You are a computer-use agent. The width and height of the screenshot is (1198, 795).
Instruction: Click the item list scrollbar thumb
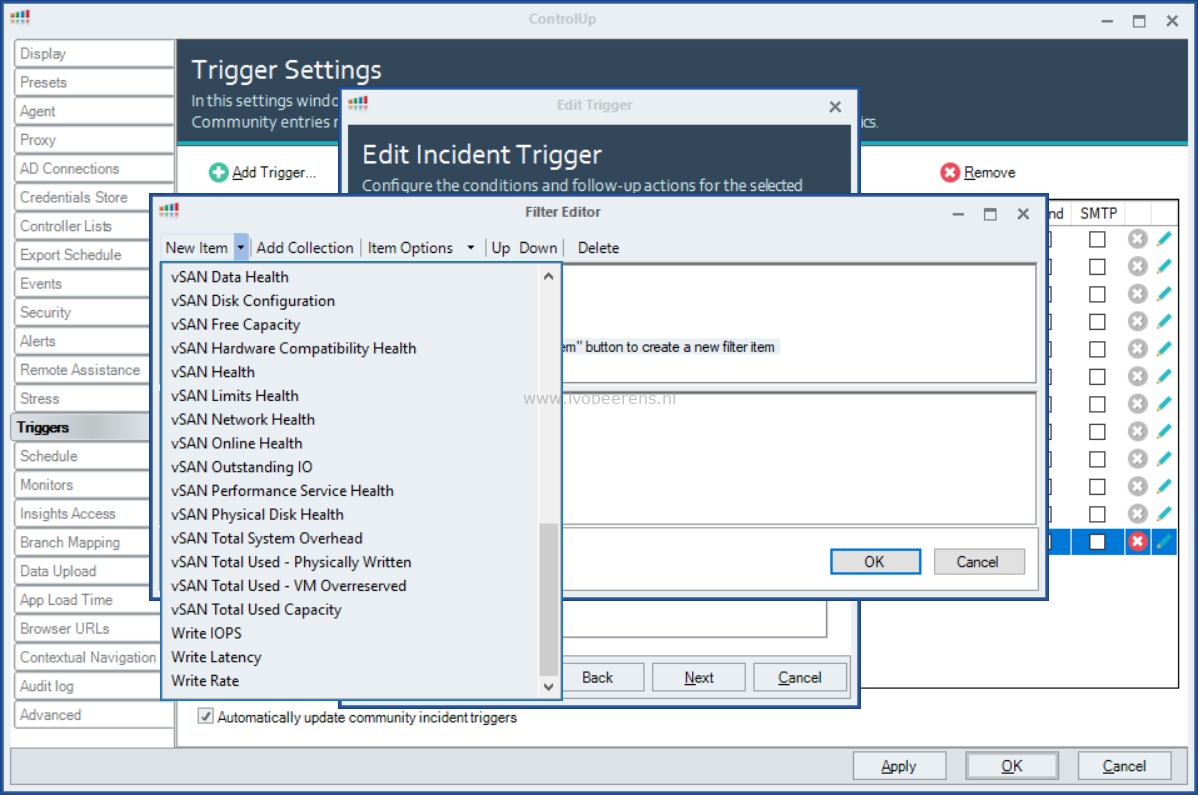(x=548, y=599)
